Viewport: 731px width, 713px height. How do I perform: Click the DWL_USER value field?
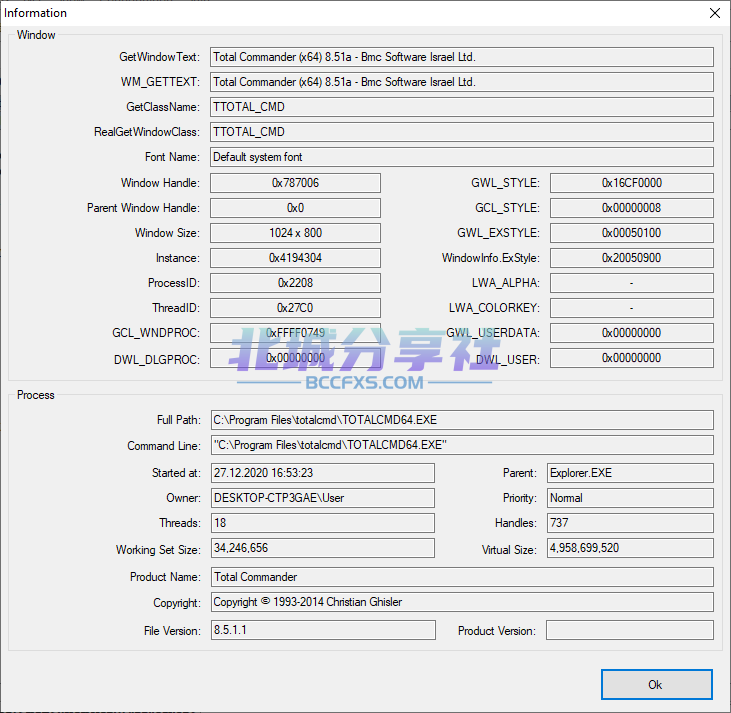[632, 358]
